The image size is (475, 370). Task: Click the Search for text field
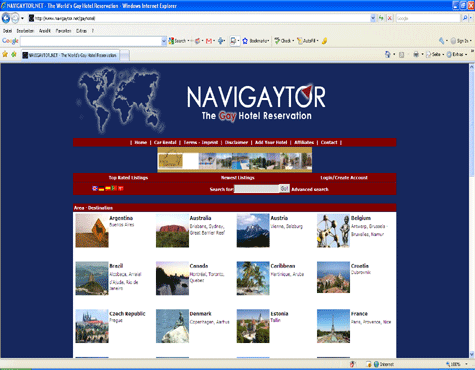pyautogui.click(x=257, y=189)
